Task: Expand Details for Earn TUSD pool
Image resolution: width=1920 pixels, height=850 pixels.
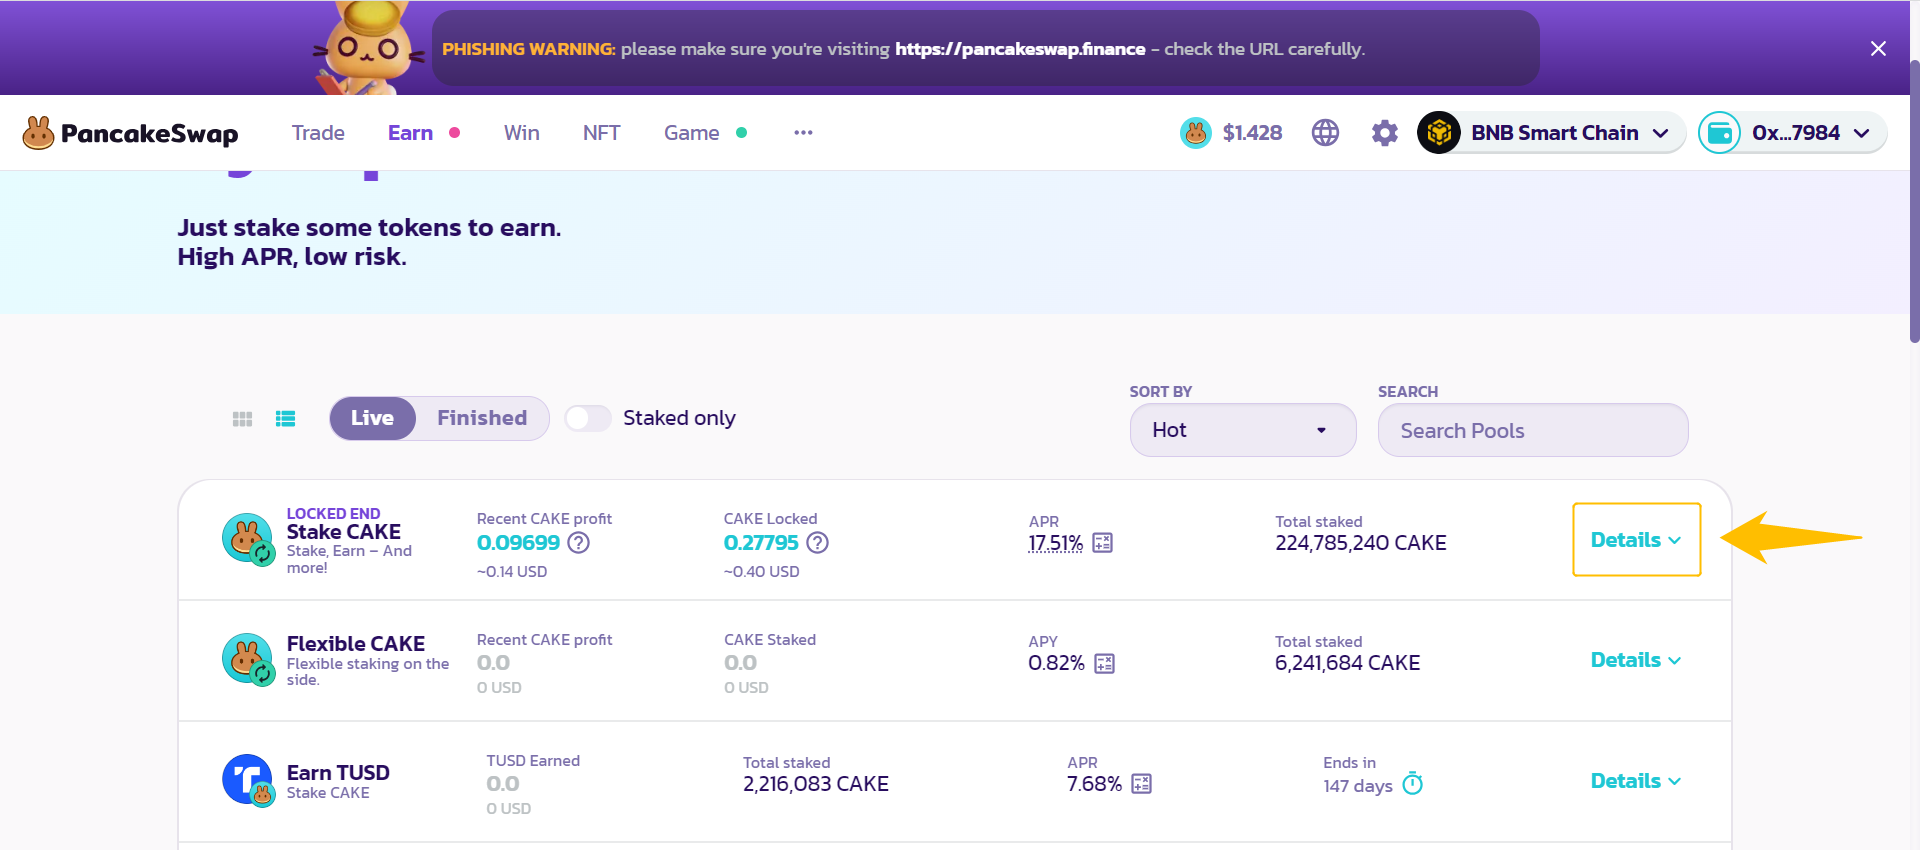Action: pyautogui.click(x=1636, y=781)
